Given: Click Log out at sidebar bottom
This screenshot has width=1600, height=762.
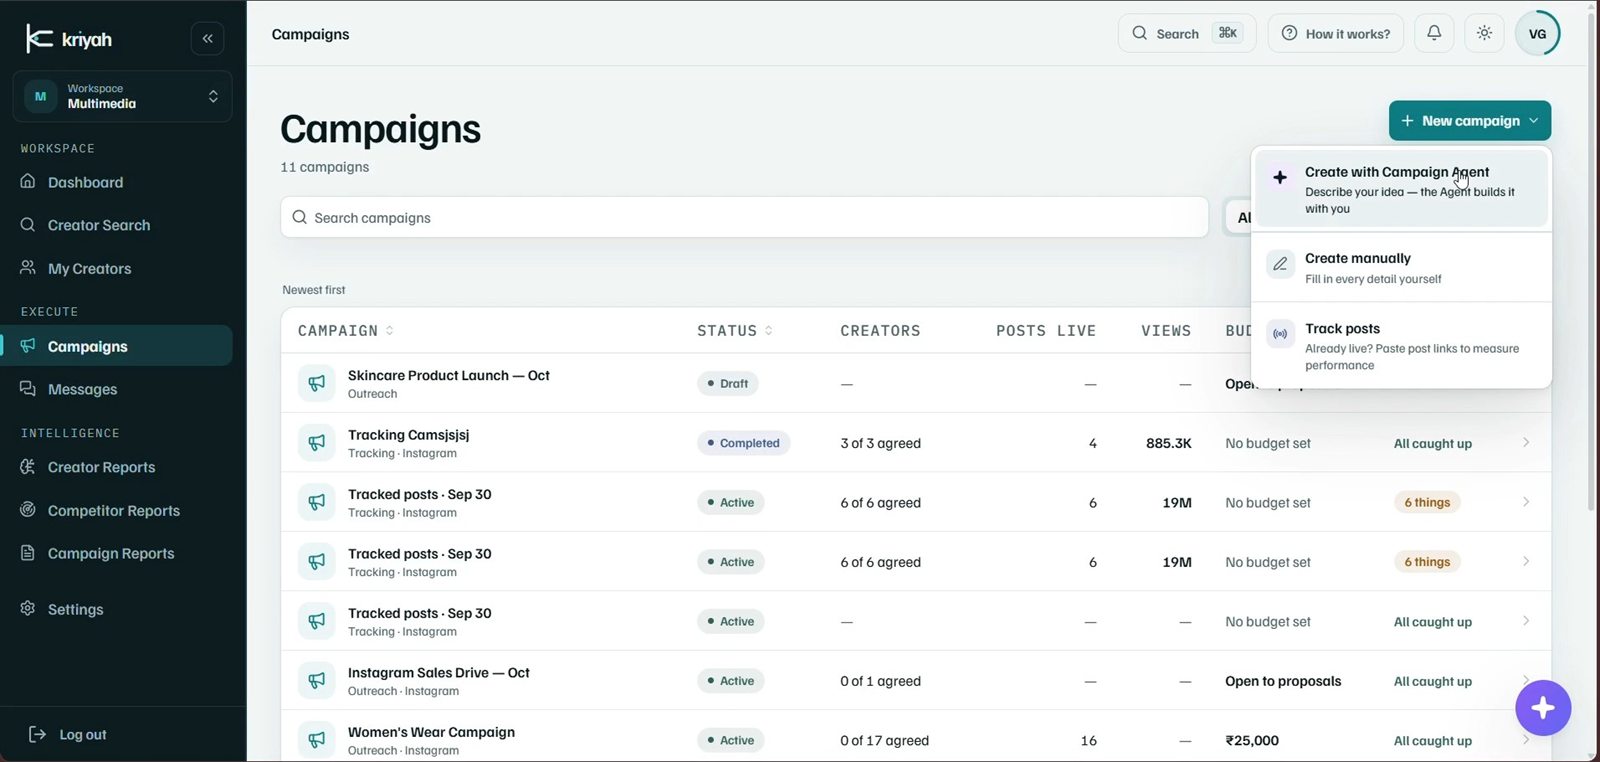Looking at the screenshot, I should pyautogui.click(x=67, y=734).
